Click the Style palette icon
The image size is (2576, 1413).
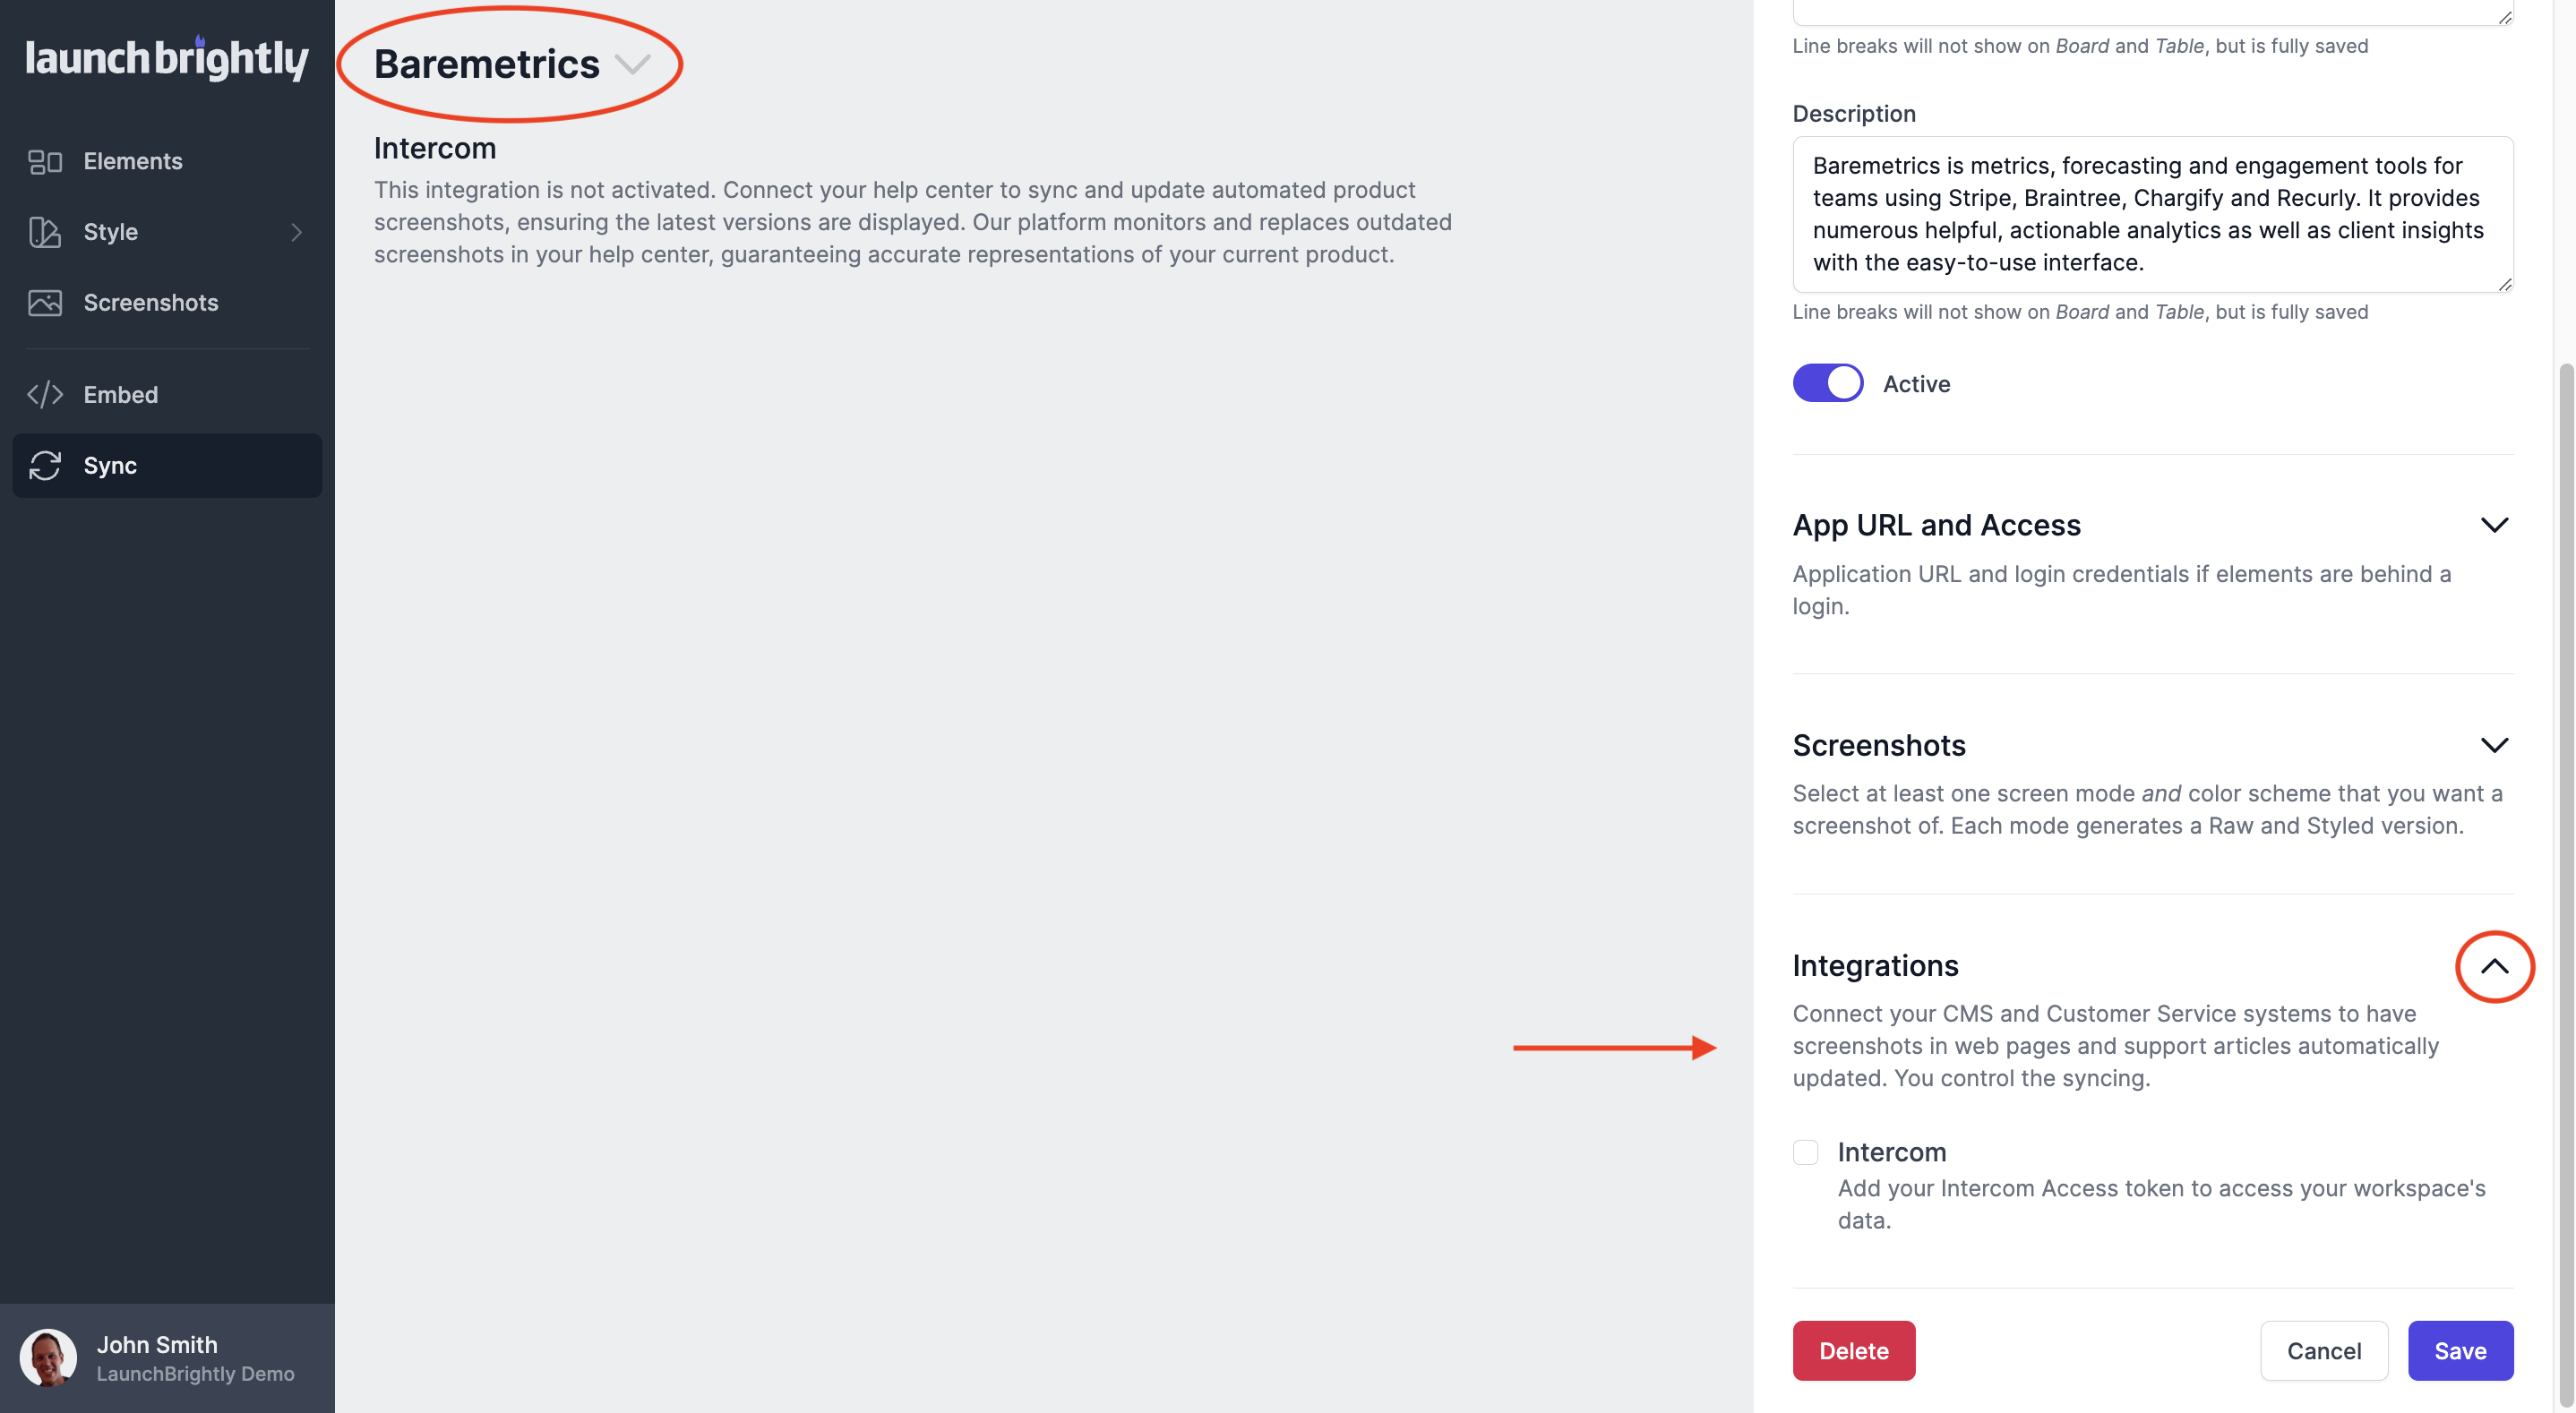click(45, 232)
